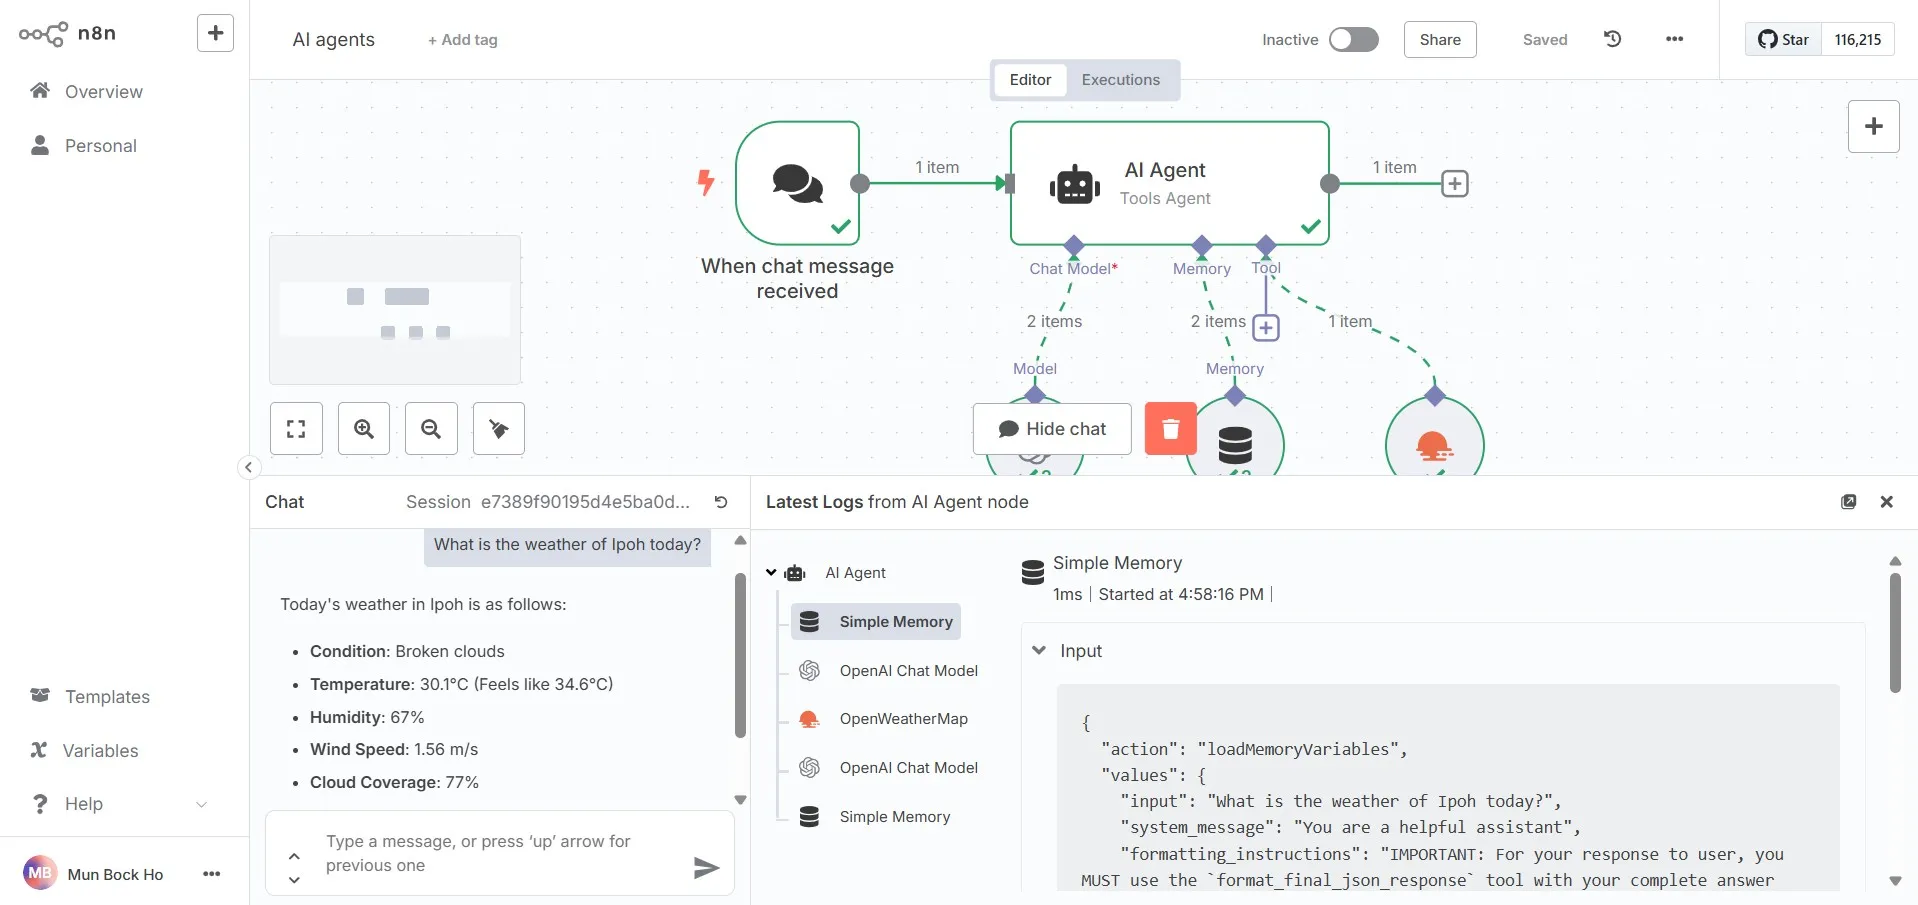Screen dimensions: 1918x905
Task: Refresh the chat session
Action: click(721, 502)
